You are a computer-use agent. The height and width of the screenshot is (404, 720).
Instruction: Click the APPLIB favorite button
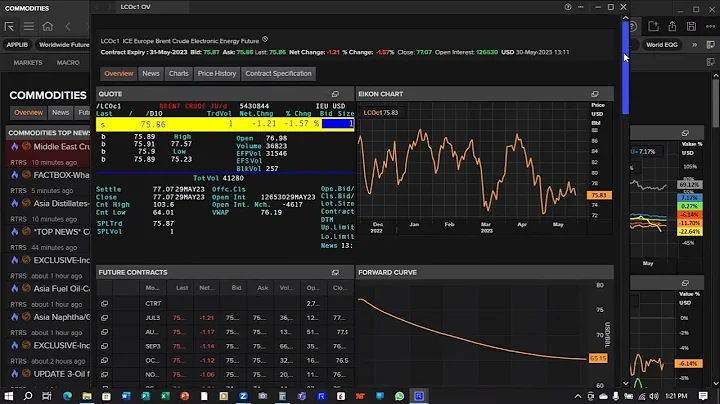(x=17, y=45)
